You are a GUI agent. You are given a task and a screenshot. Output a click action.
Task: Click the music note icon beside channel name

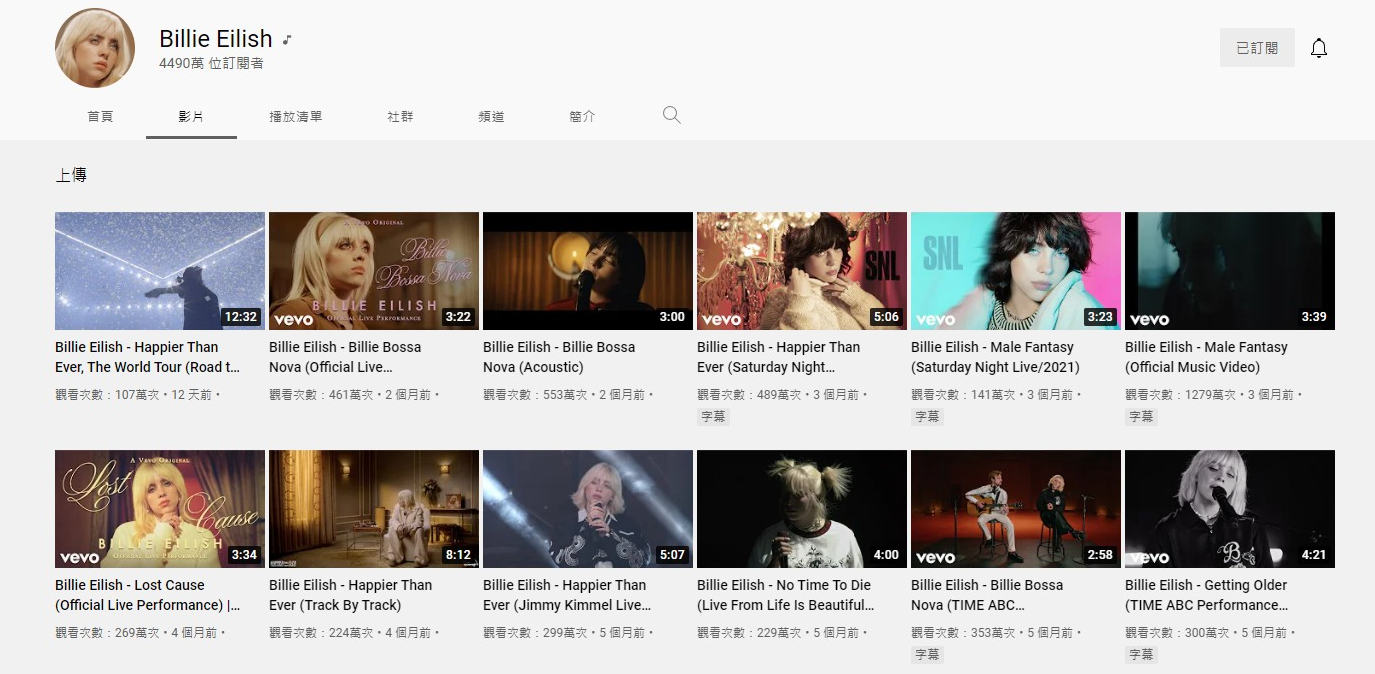click(287, 40)
